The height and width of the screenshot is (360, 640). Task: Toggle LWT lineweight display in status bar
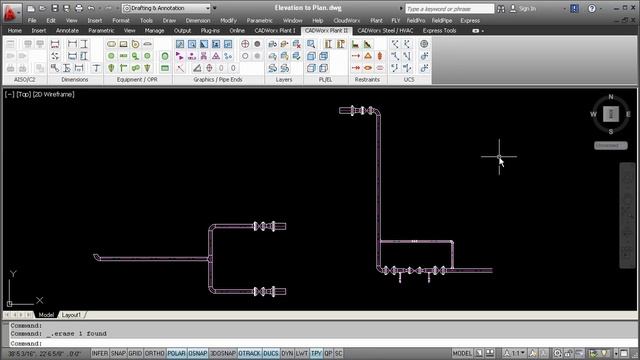[x=302, y=353]
